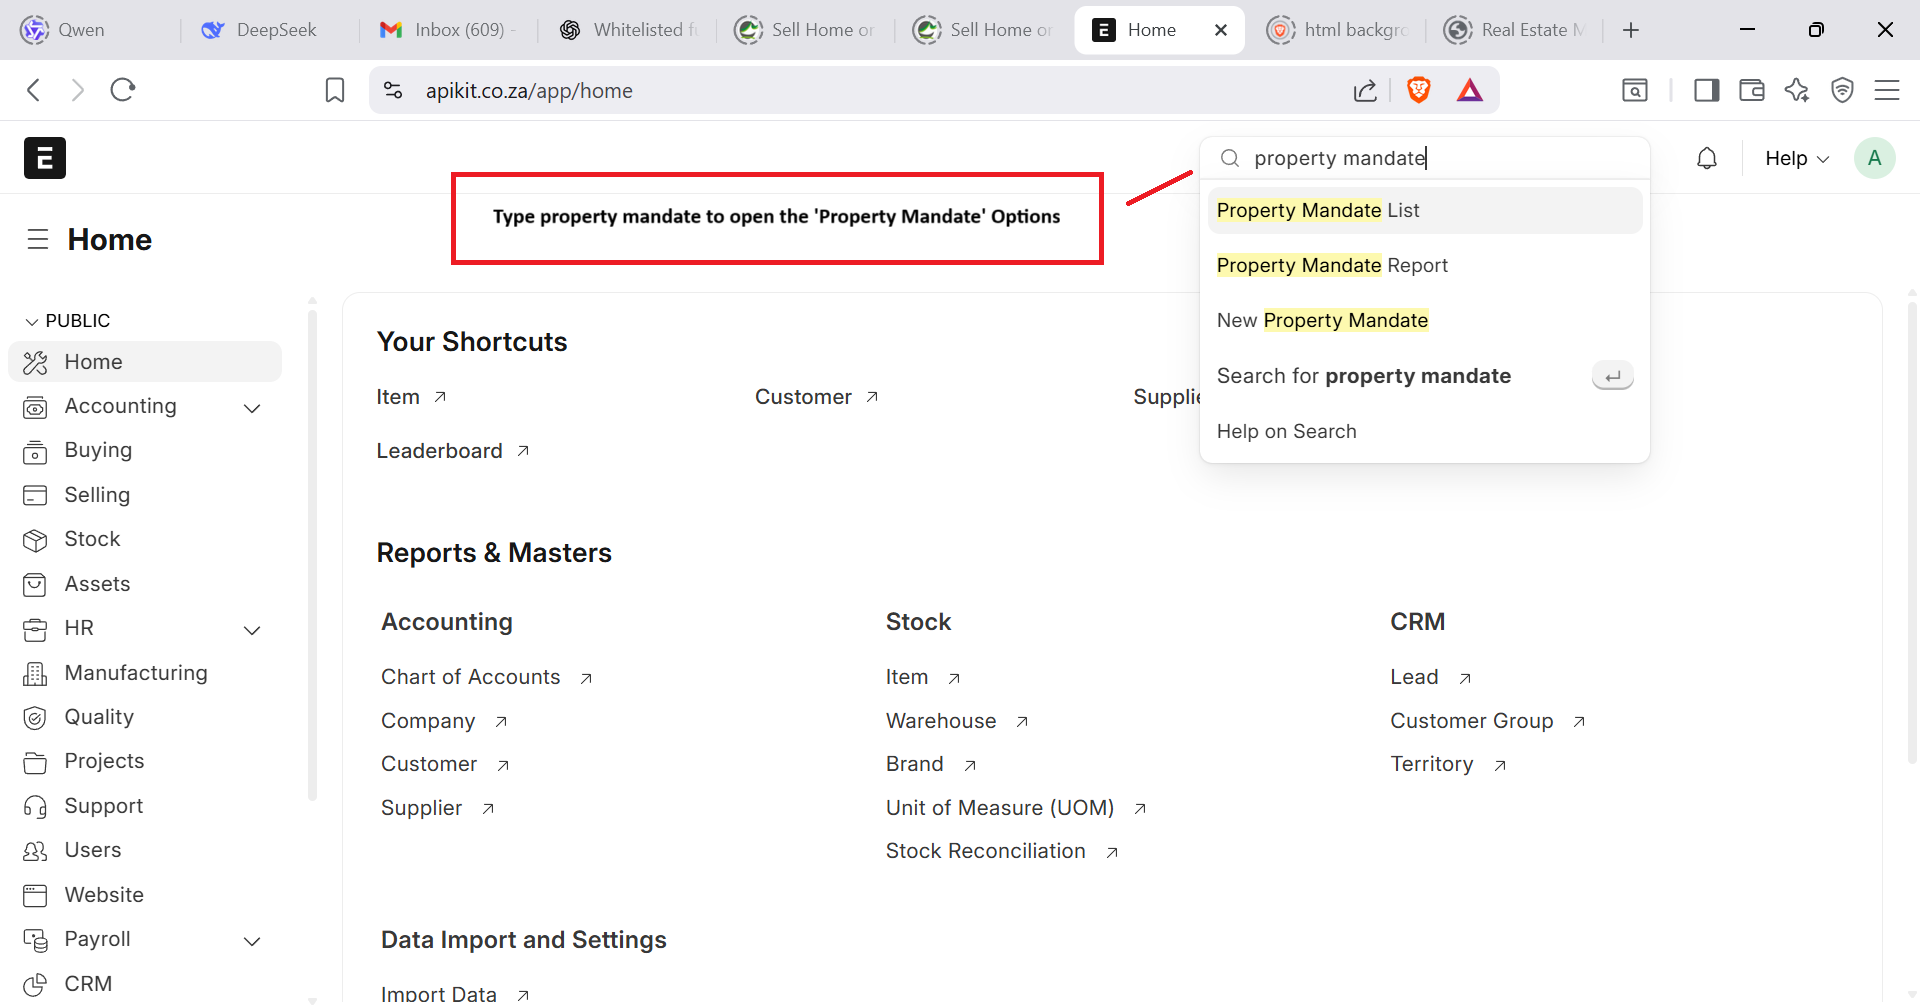Click the Brave Shields icon
The height and width of the screenshot is (1008, 1920).
tap(1418, 90)
